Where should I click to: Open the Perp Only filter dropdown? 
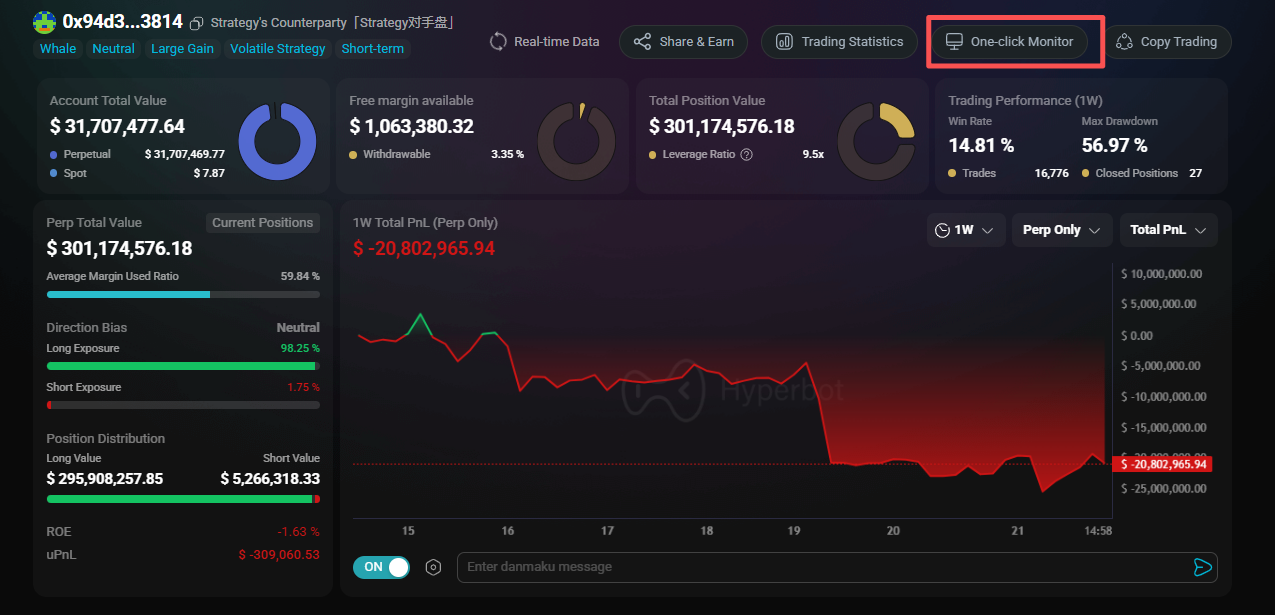(1061, 230)
